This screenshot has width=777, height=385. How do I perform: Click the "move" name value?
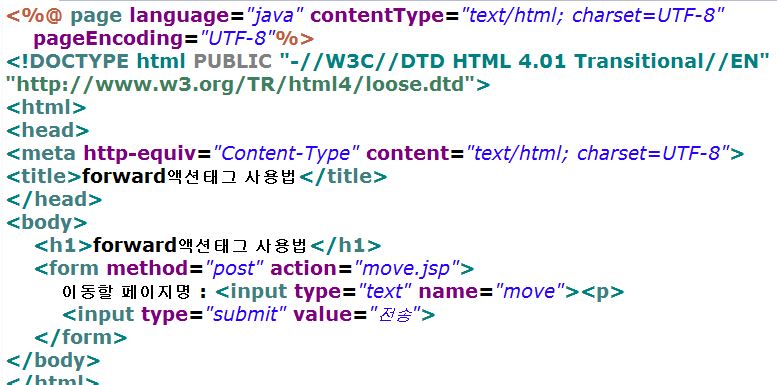[x=529, y=291]
